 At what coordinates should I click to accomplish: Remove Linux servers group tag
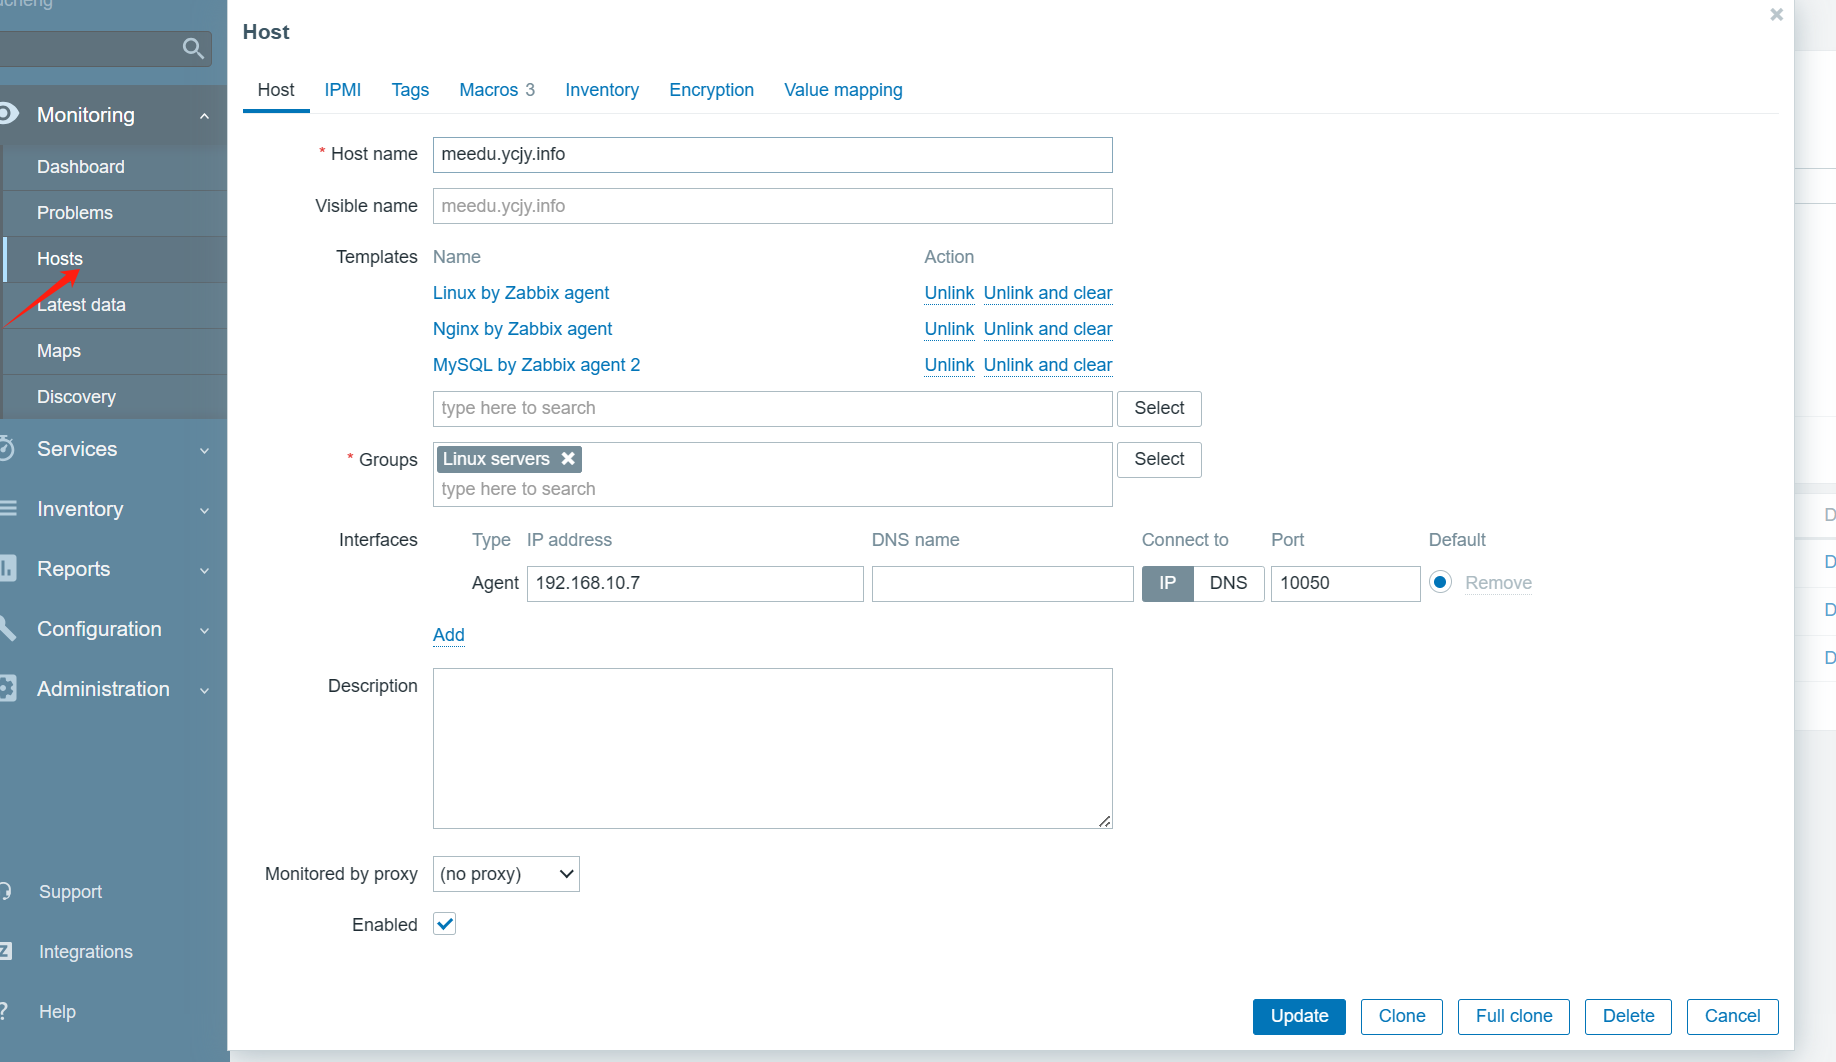coord(568,459)
